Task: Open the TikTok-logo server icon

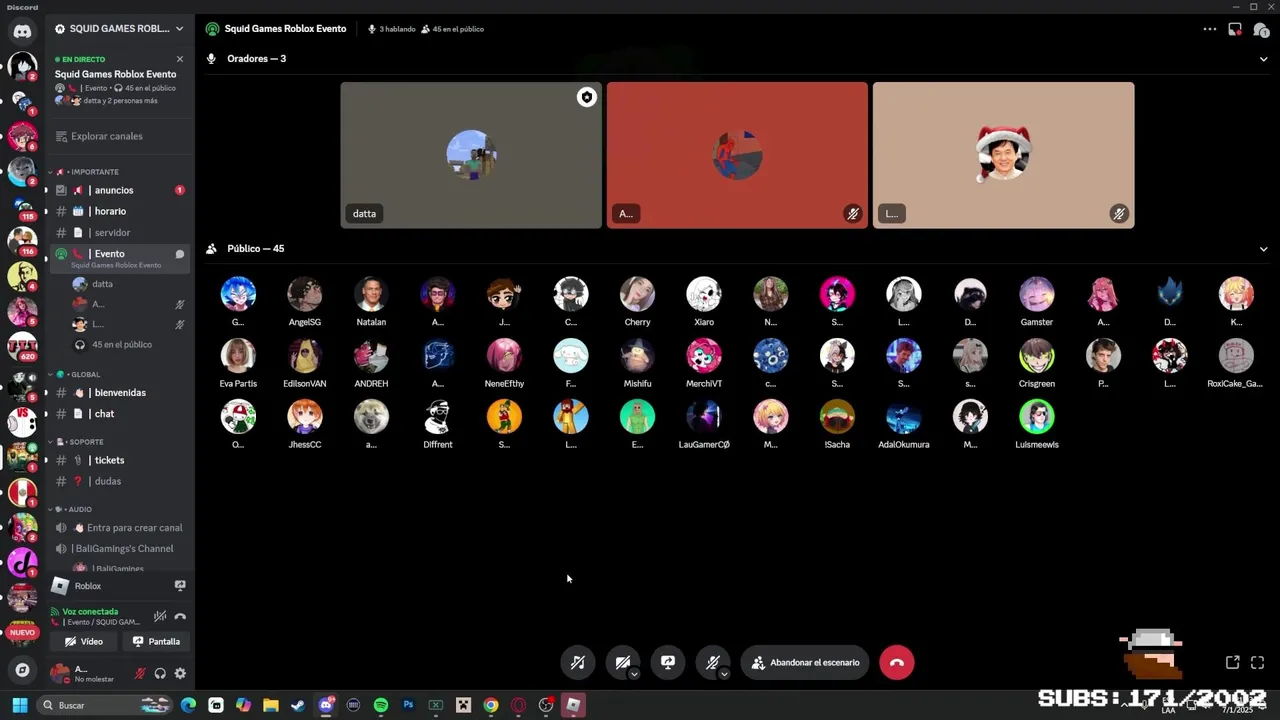Action: (x=22, y=562)
